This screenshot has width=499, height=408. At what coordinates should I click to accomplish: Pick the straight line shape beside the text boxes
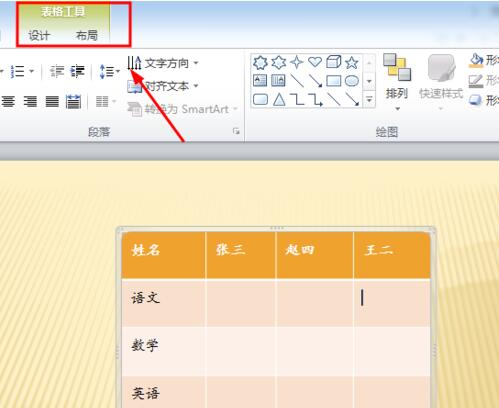[297, 80]
